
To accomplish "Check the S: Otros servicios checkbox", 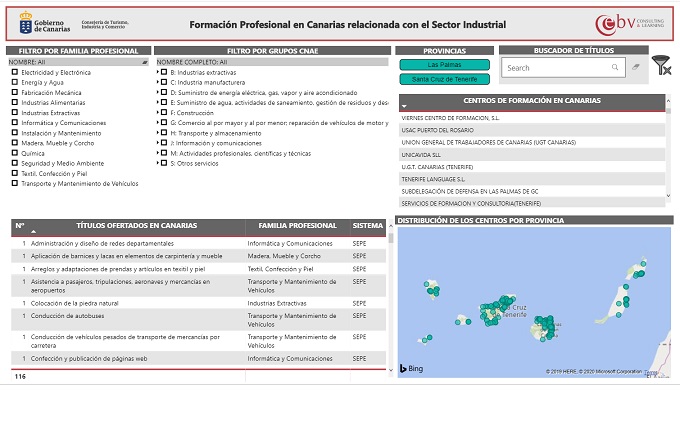I will [x=164, y=163].
